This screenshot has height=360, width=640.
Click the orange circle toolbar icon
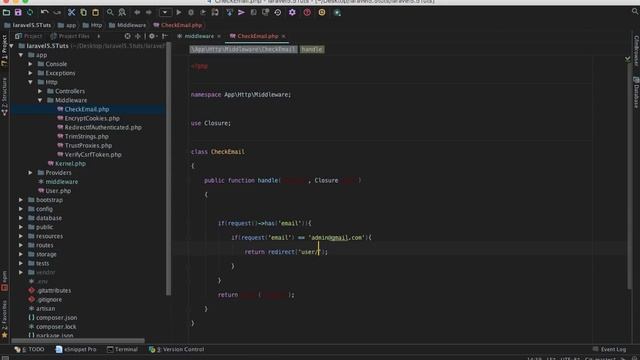tap(322, 13)
